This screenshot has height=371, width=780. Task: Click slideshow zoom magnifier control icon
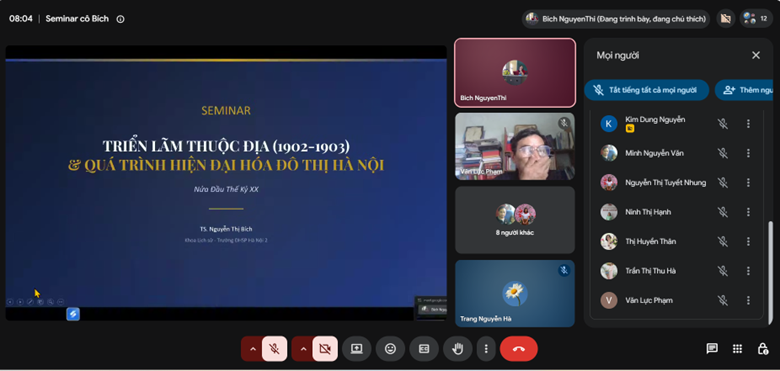50,302
